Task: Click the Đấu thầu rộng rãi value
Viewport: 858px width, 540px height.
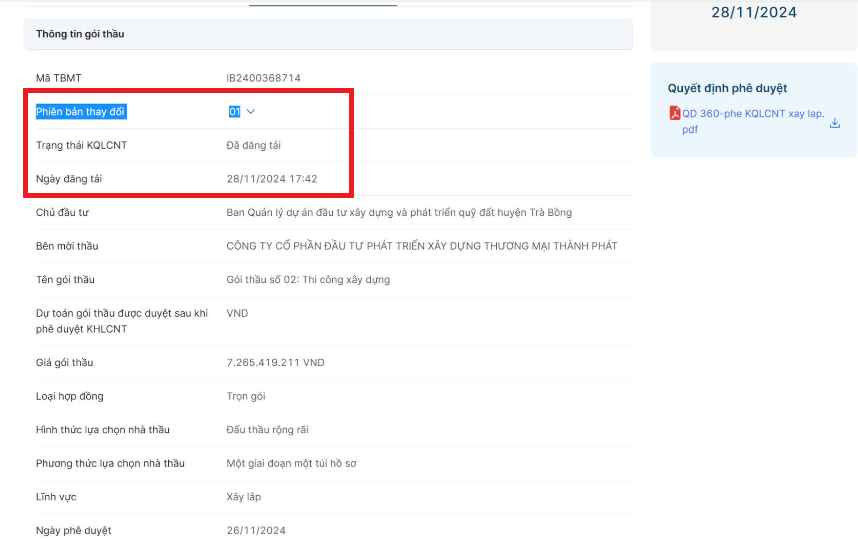Action: 267,430
